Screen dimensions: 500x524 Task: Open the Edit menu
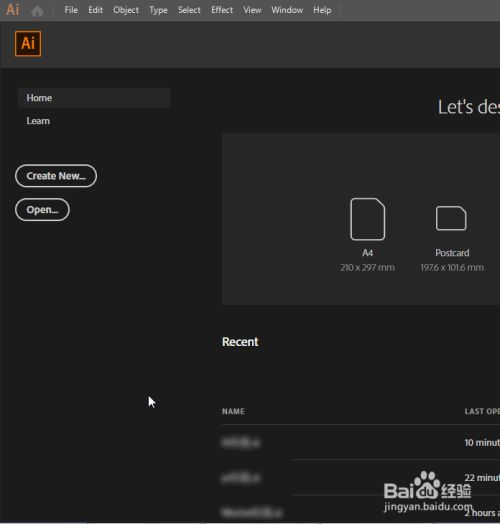[x=96, y=10]
